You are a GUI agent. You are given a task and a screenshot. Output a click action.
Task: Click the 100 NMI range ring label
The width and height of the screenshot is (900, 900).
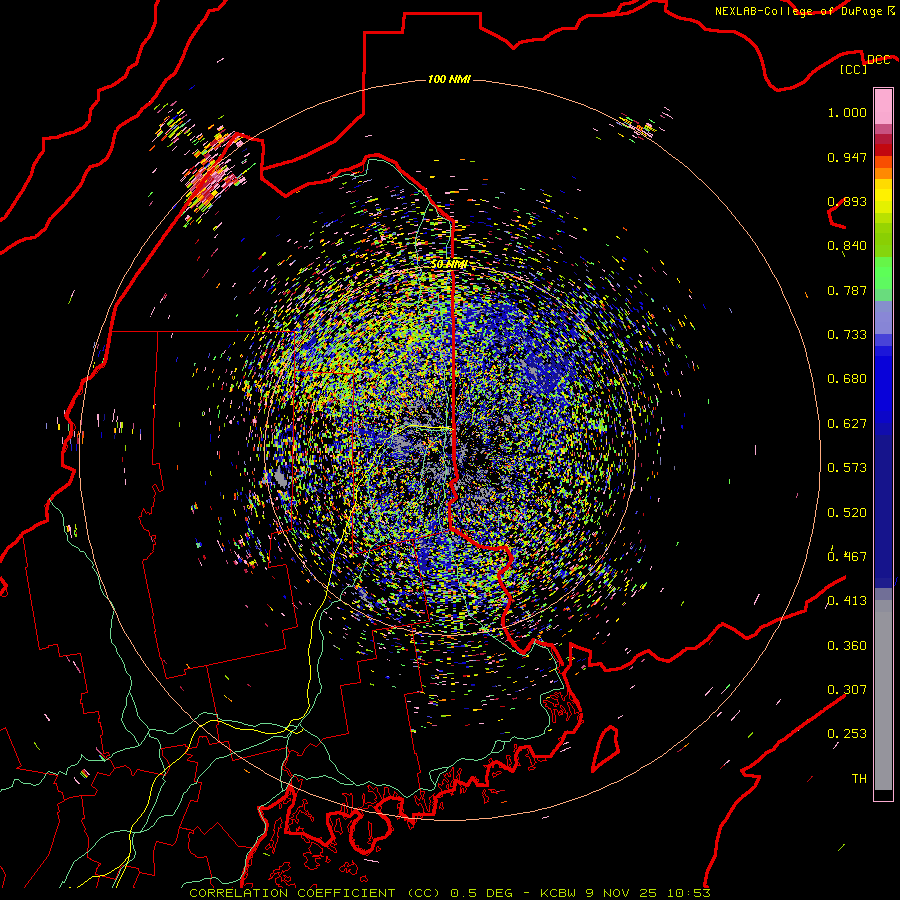tap(449, 79)
